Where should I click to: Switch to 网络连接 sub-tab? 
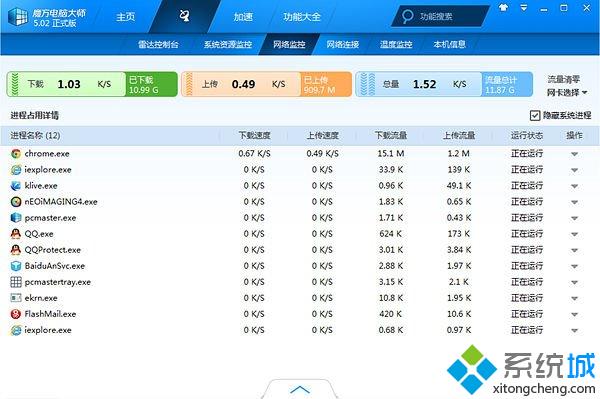click(343, 44)
